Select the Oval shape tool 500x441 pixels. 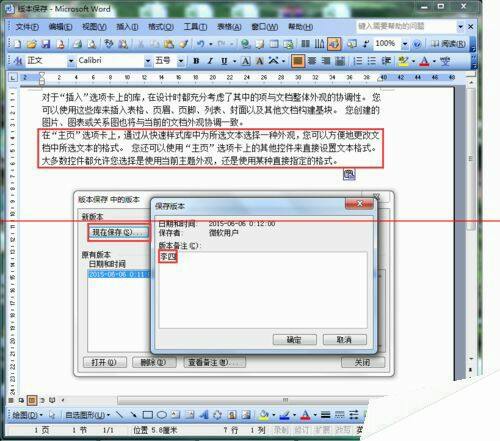[x=162, y=415]
